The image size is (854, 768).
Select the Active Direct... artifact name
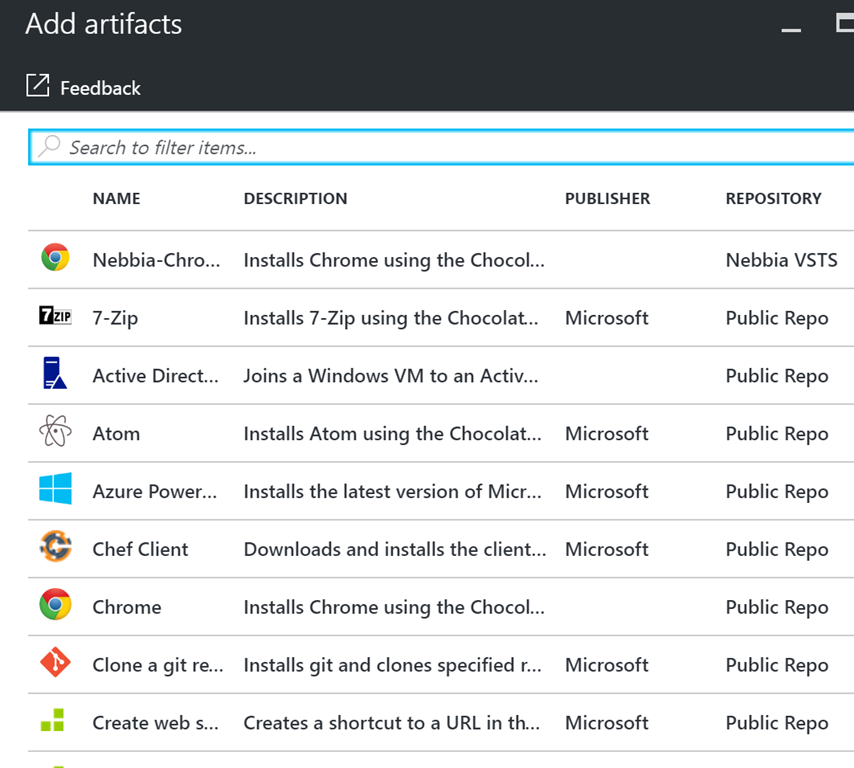coord(155,376)
